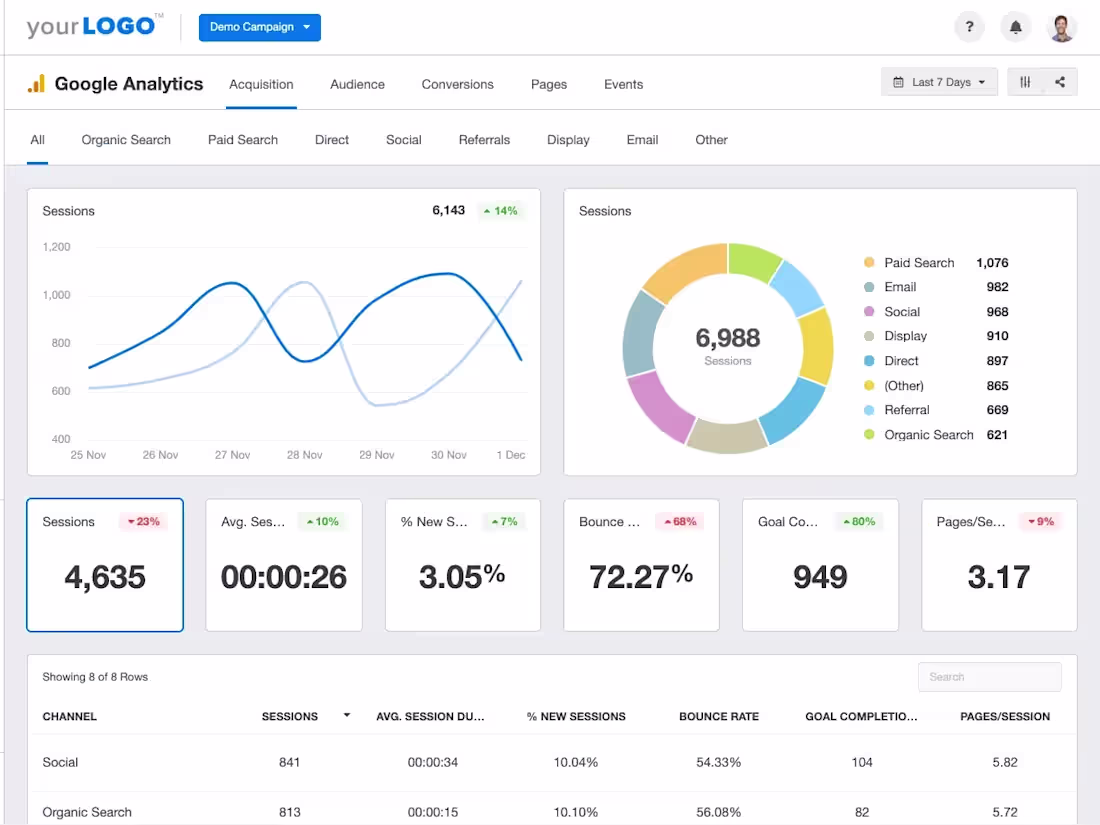Viewport: 1100px width, 825px height.
Task: Open the user profile avatar
Action: (1061, 27)
